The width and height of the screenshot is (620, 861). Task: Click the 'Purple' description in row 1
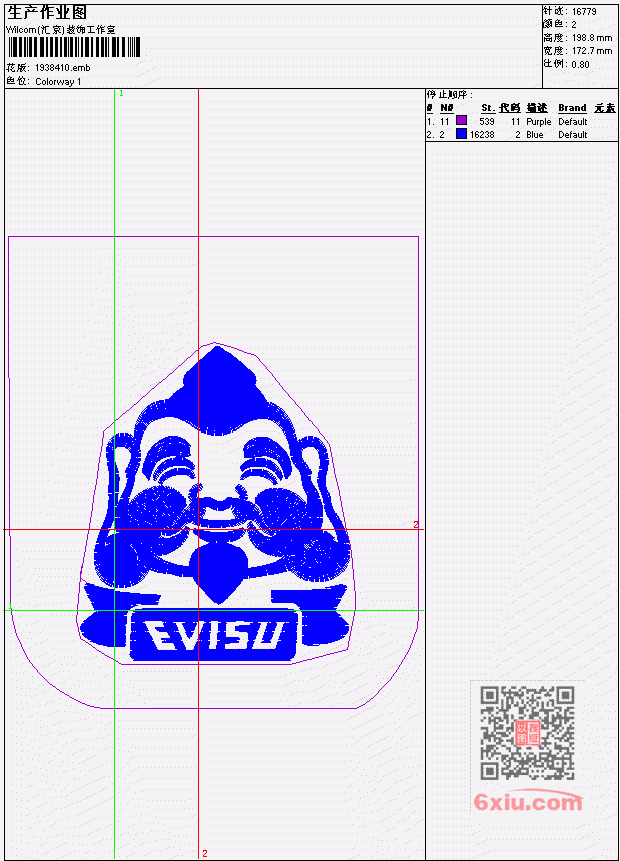[x=539, y=121]
